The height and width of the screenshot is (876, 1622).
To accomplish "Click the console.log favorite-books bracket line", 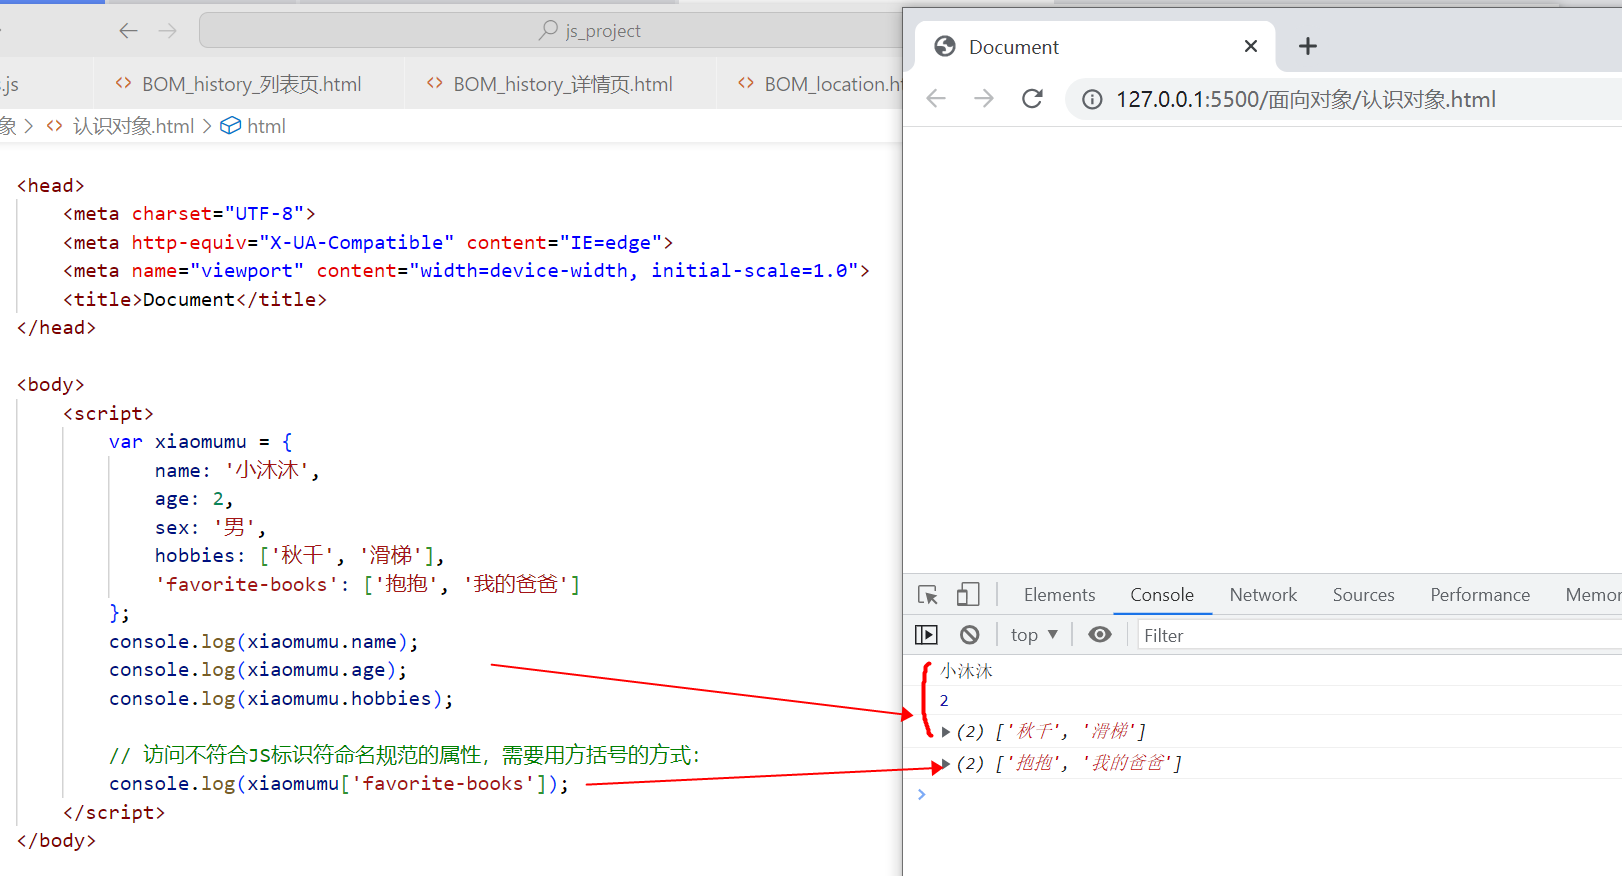I will click(339, 783).
